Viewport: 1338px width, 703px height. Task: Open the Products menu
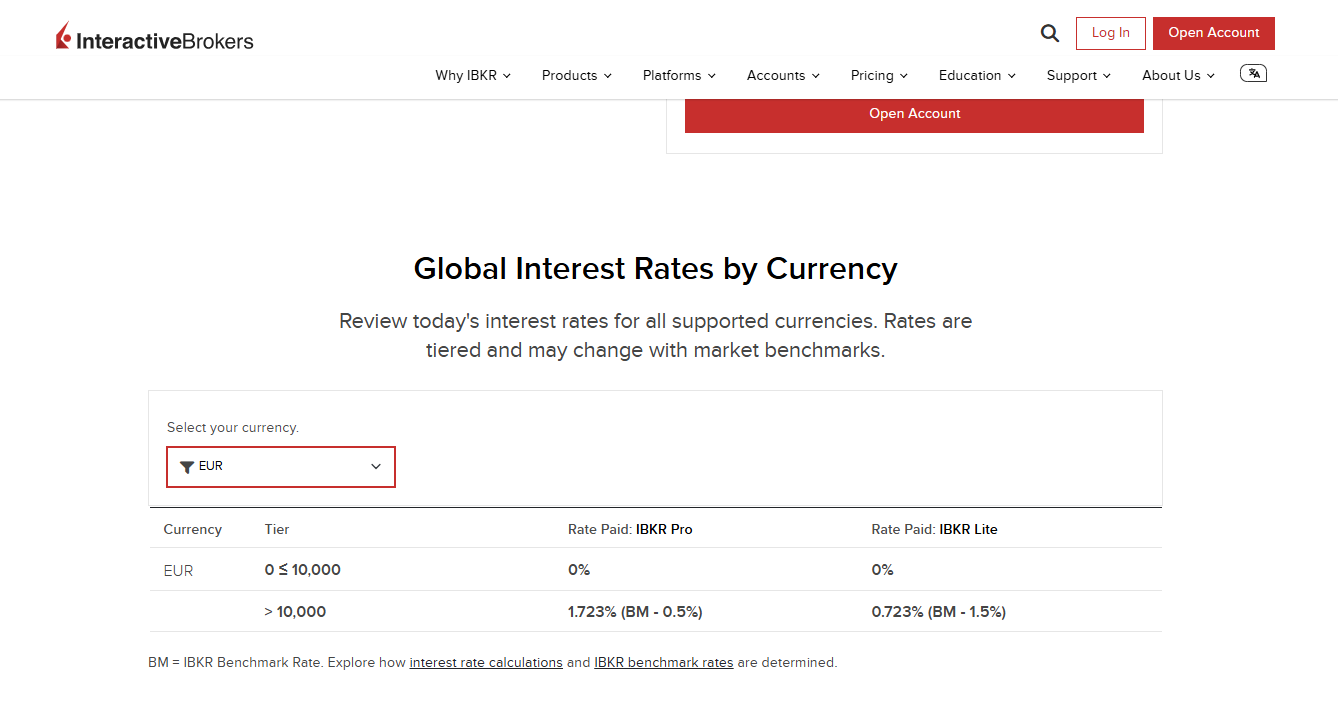tap(577, 75)
